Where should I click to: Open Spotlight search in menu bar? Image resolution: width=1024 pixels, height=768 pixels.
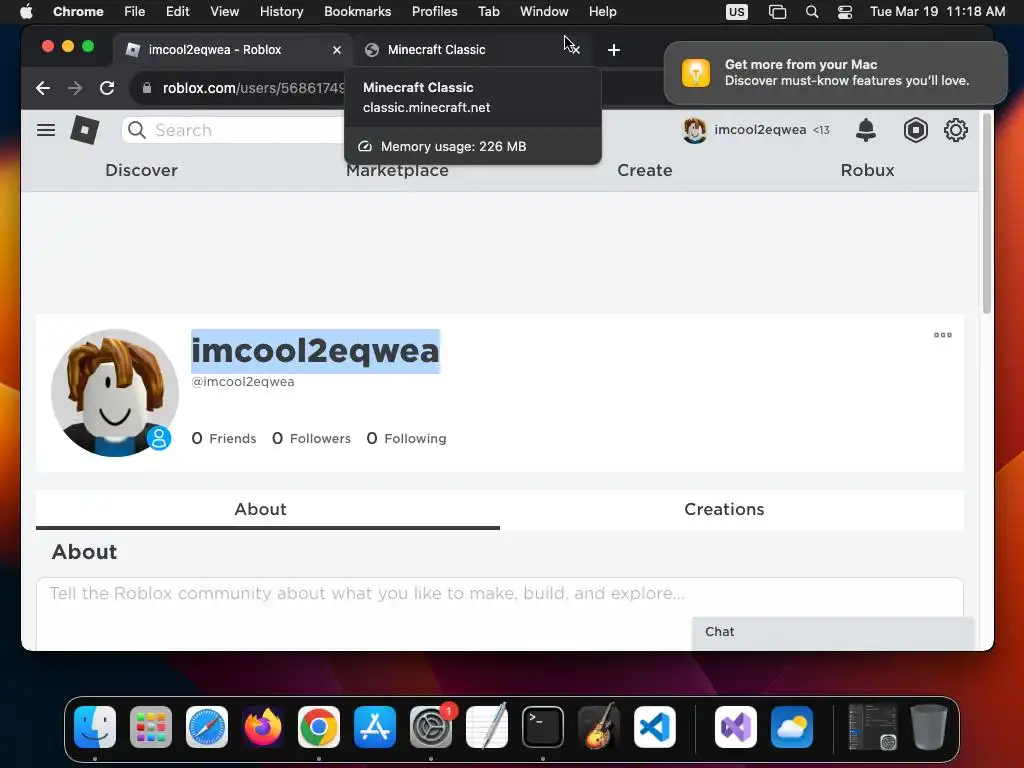812,12
